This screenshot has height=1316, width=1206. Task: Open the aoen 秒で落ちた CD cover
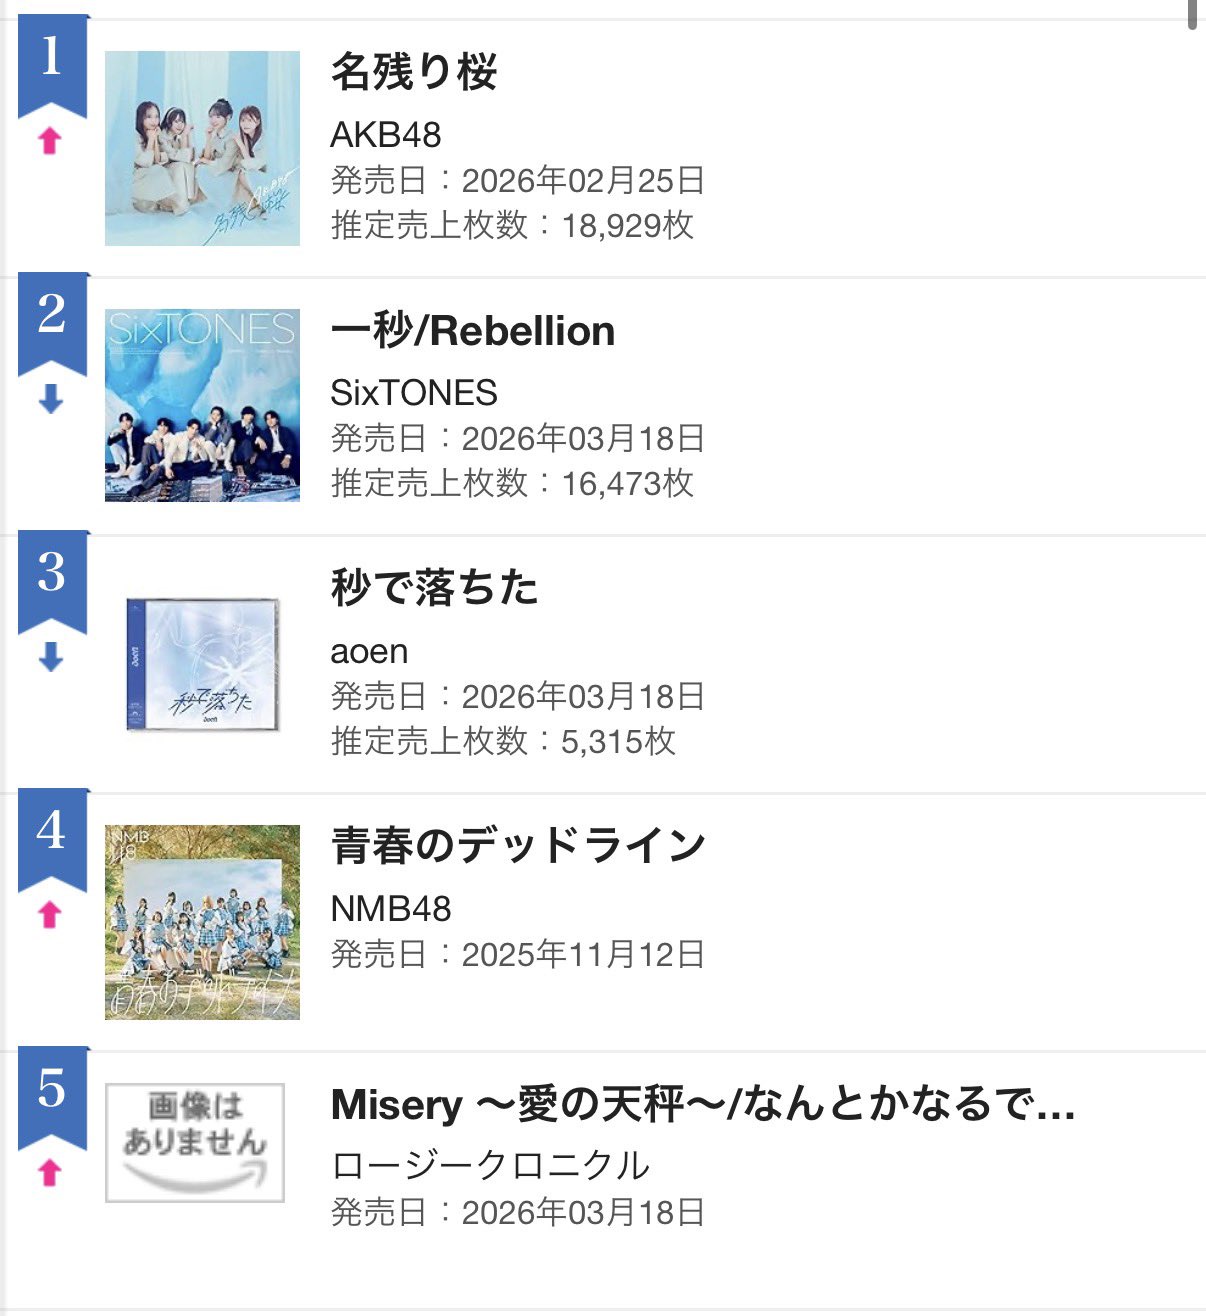coord(202,664)
